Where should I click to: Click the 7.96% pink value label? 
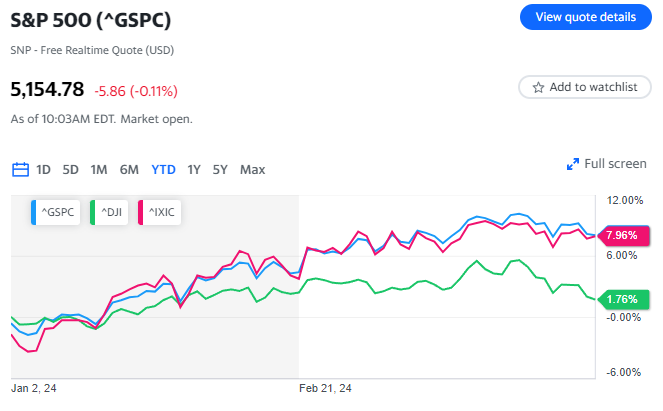pyautogui.click(x=623, y=236)
